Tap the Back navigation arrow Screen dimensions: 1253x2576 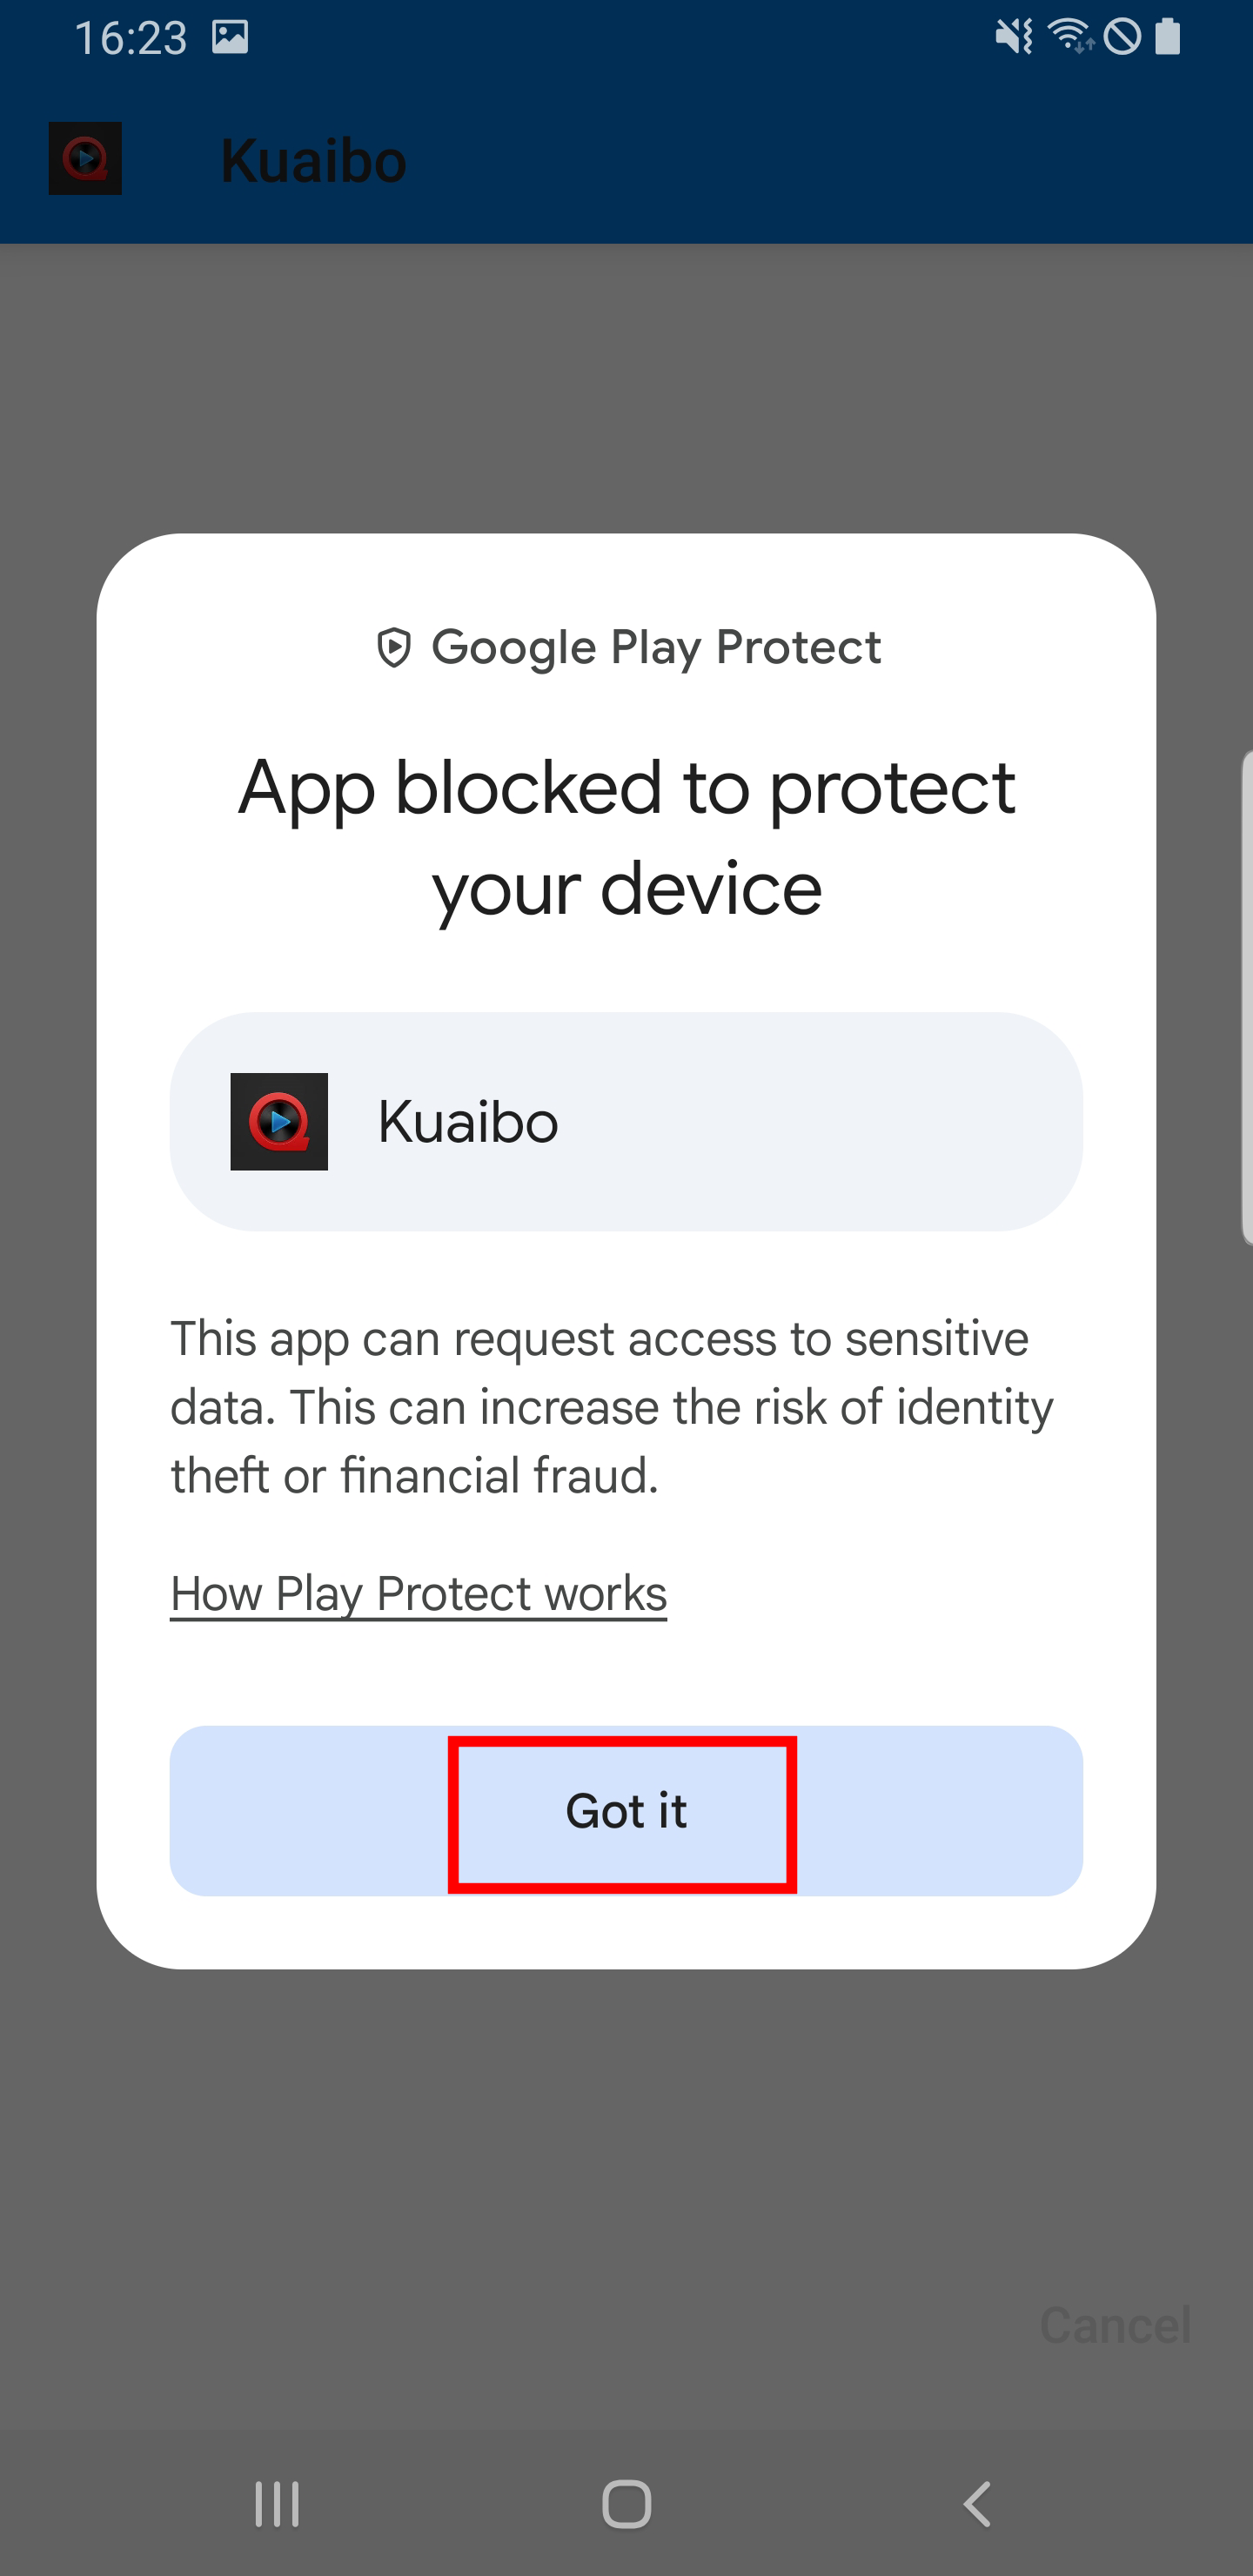977,2504
